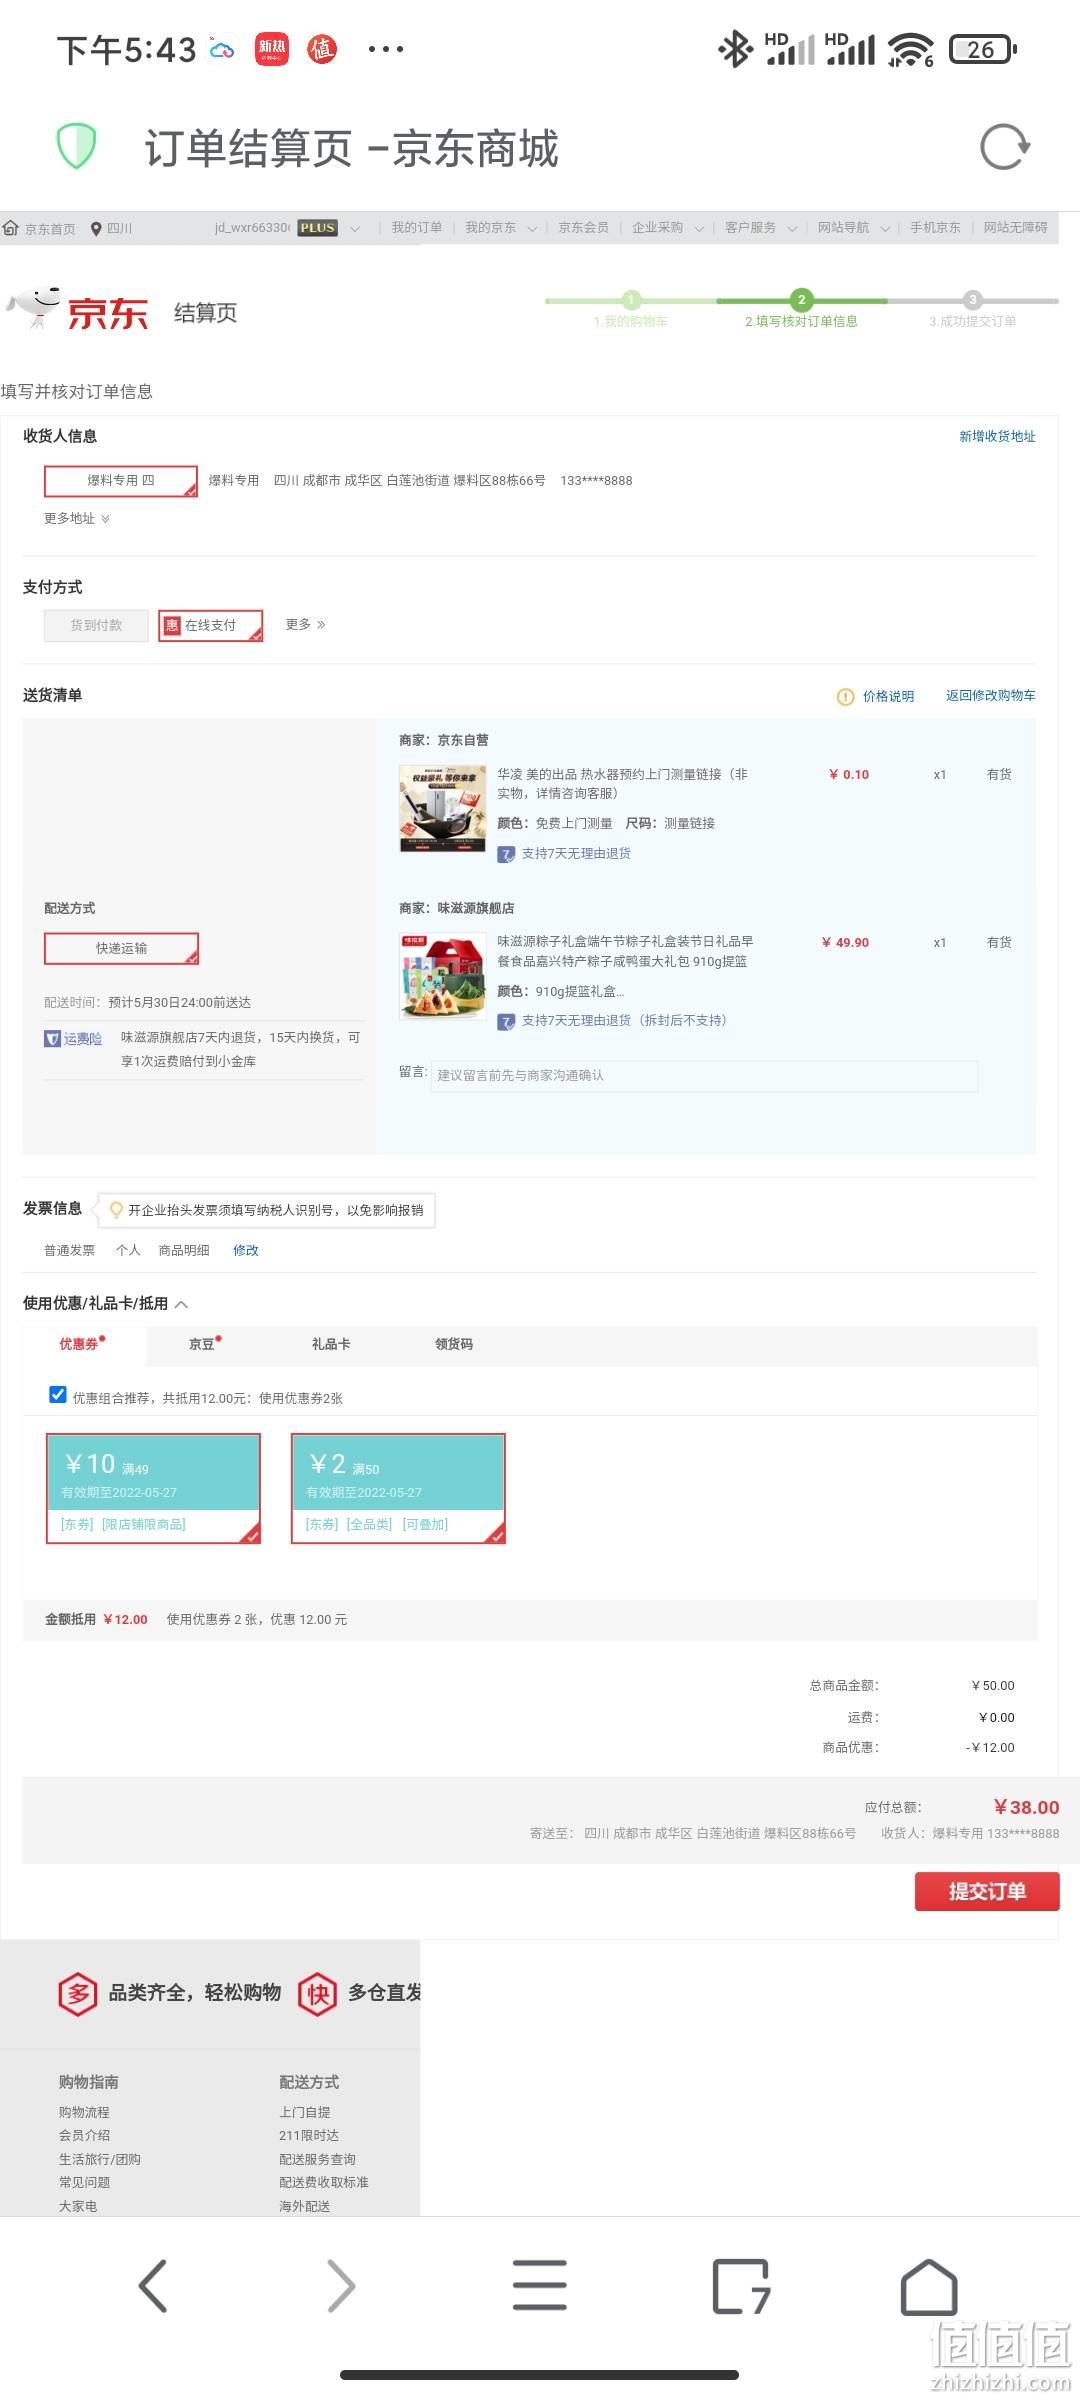Go to the browser home page icon
This screenshot has width=1080, height=2400.
tap(929, 2286)
